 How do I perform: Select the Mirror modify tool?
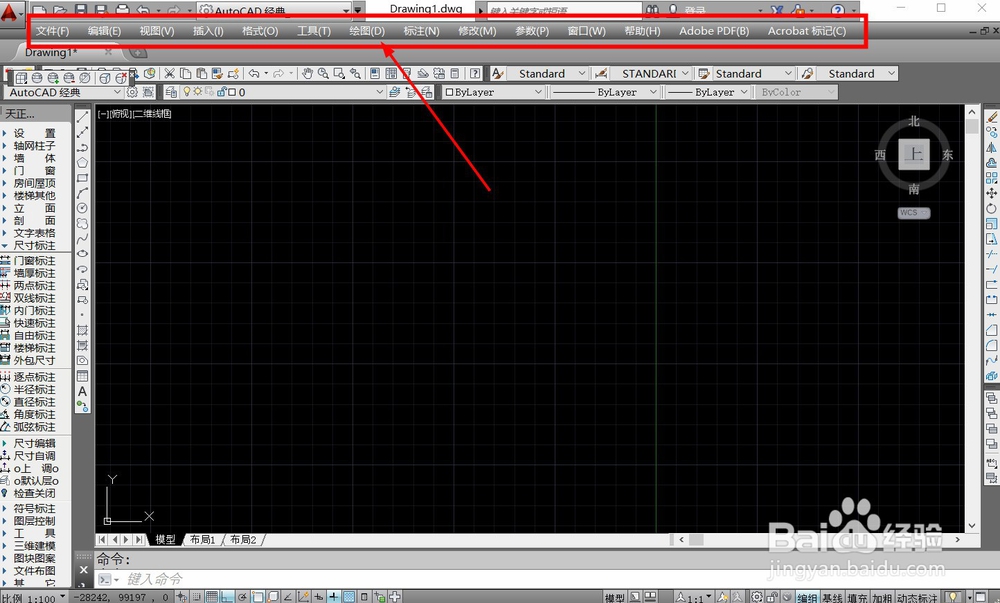[x=992, y=147]
